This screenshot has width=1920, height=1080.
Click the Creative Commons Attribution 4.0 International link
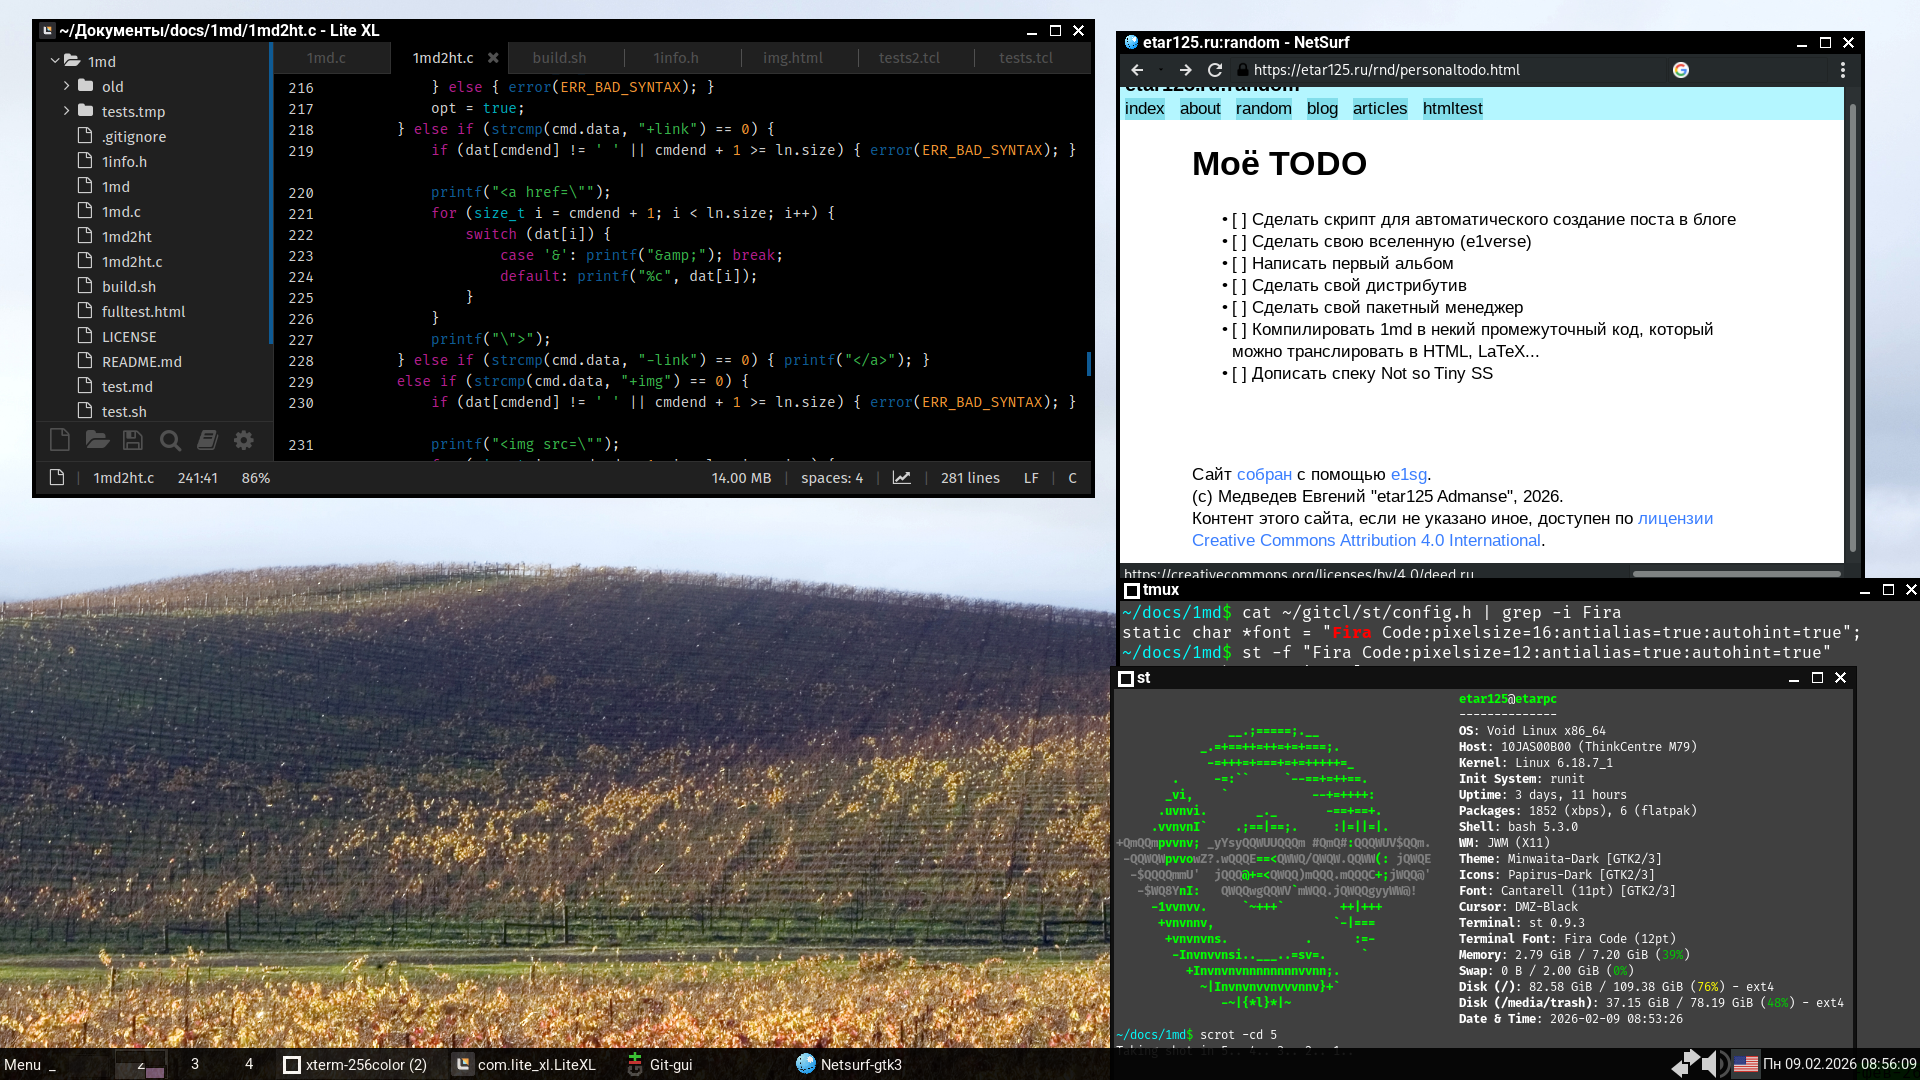[1366, 540]
